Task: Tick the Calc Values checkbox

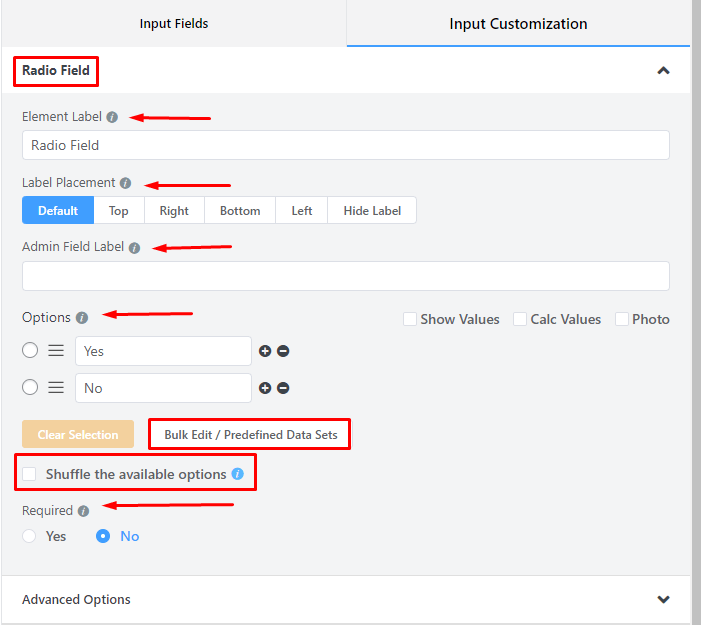Action: (520, 319)
